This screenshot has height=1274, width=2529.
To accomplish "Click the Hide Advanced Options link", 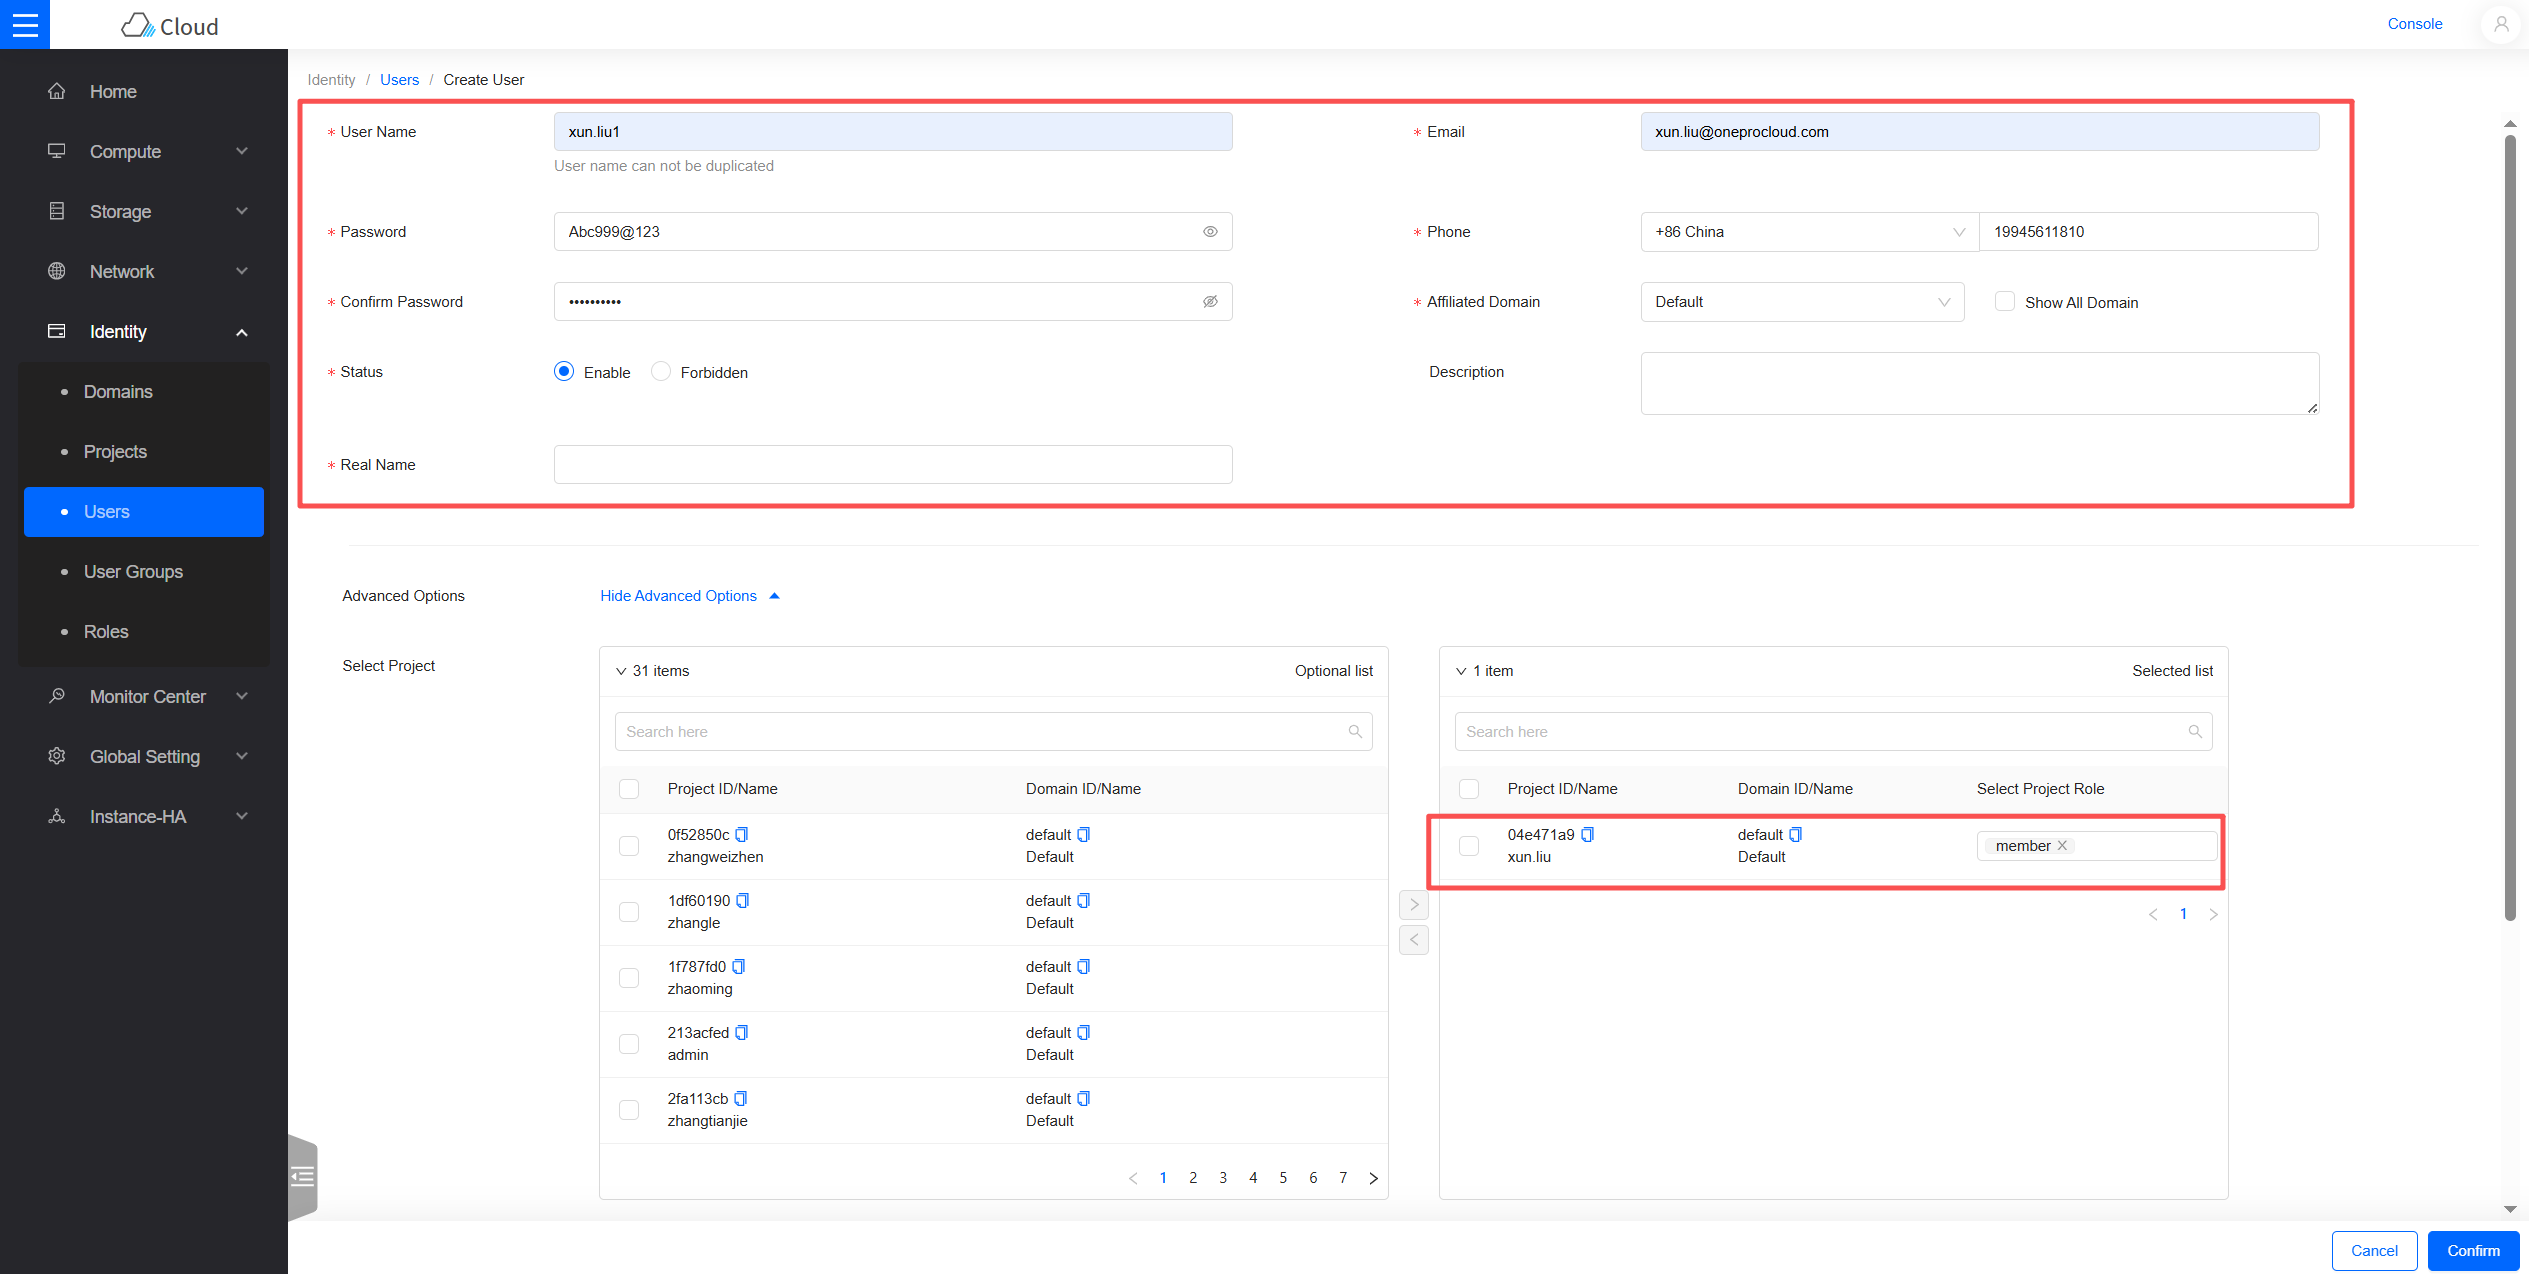I will click(678, 595).
